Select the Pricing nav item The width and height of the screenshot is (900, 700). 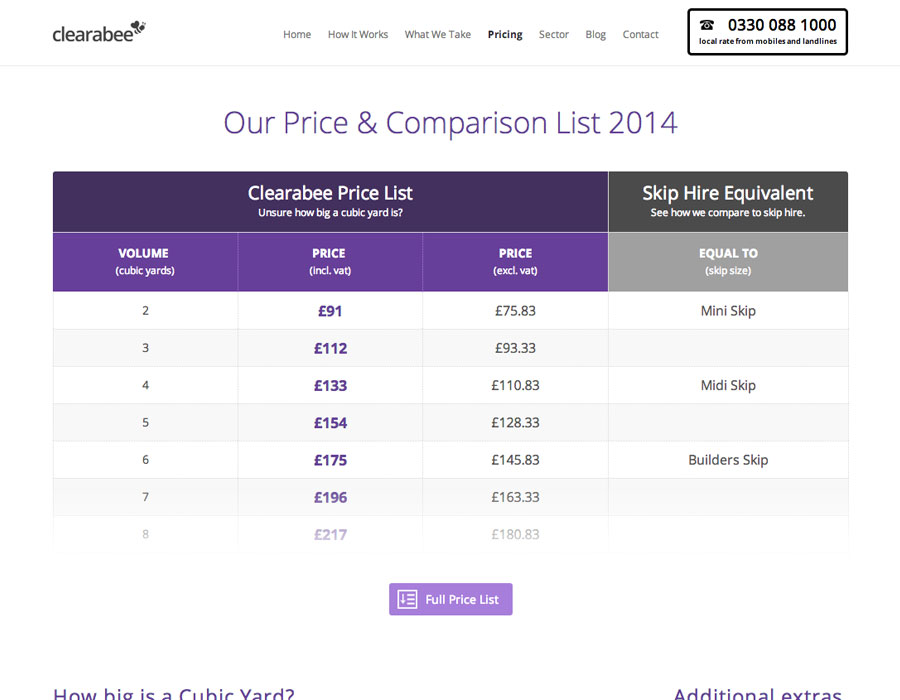505,34
